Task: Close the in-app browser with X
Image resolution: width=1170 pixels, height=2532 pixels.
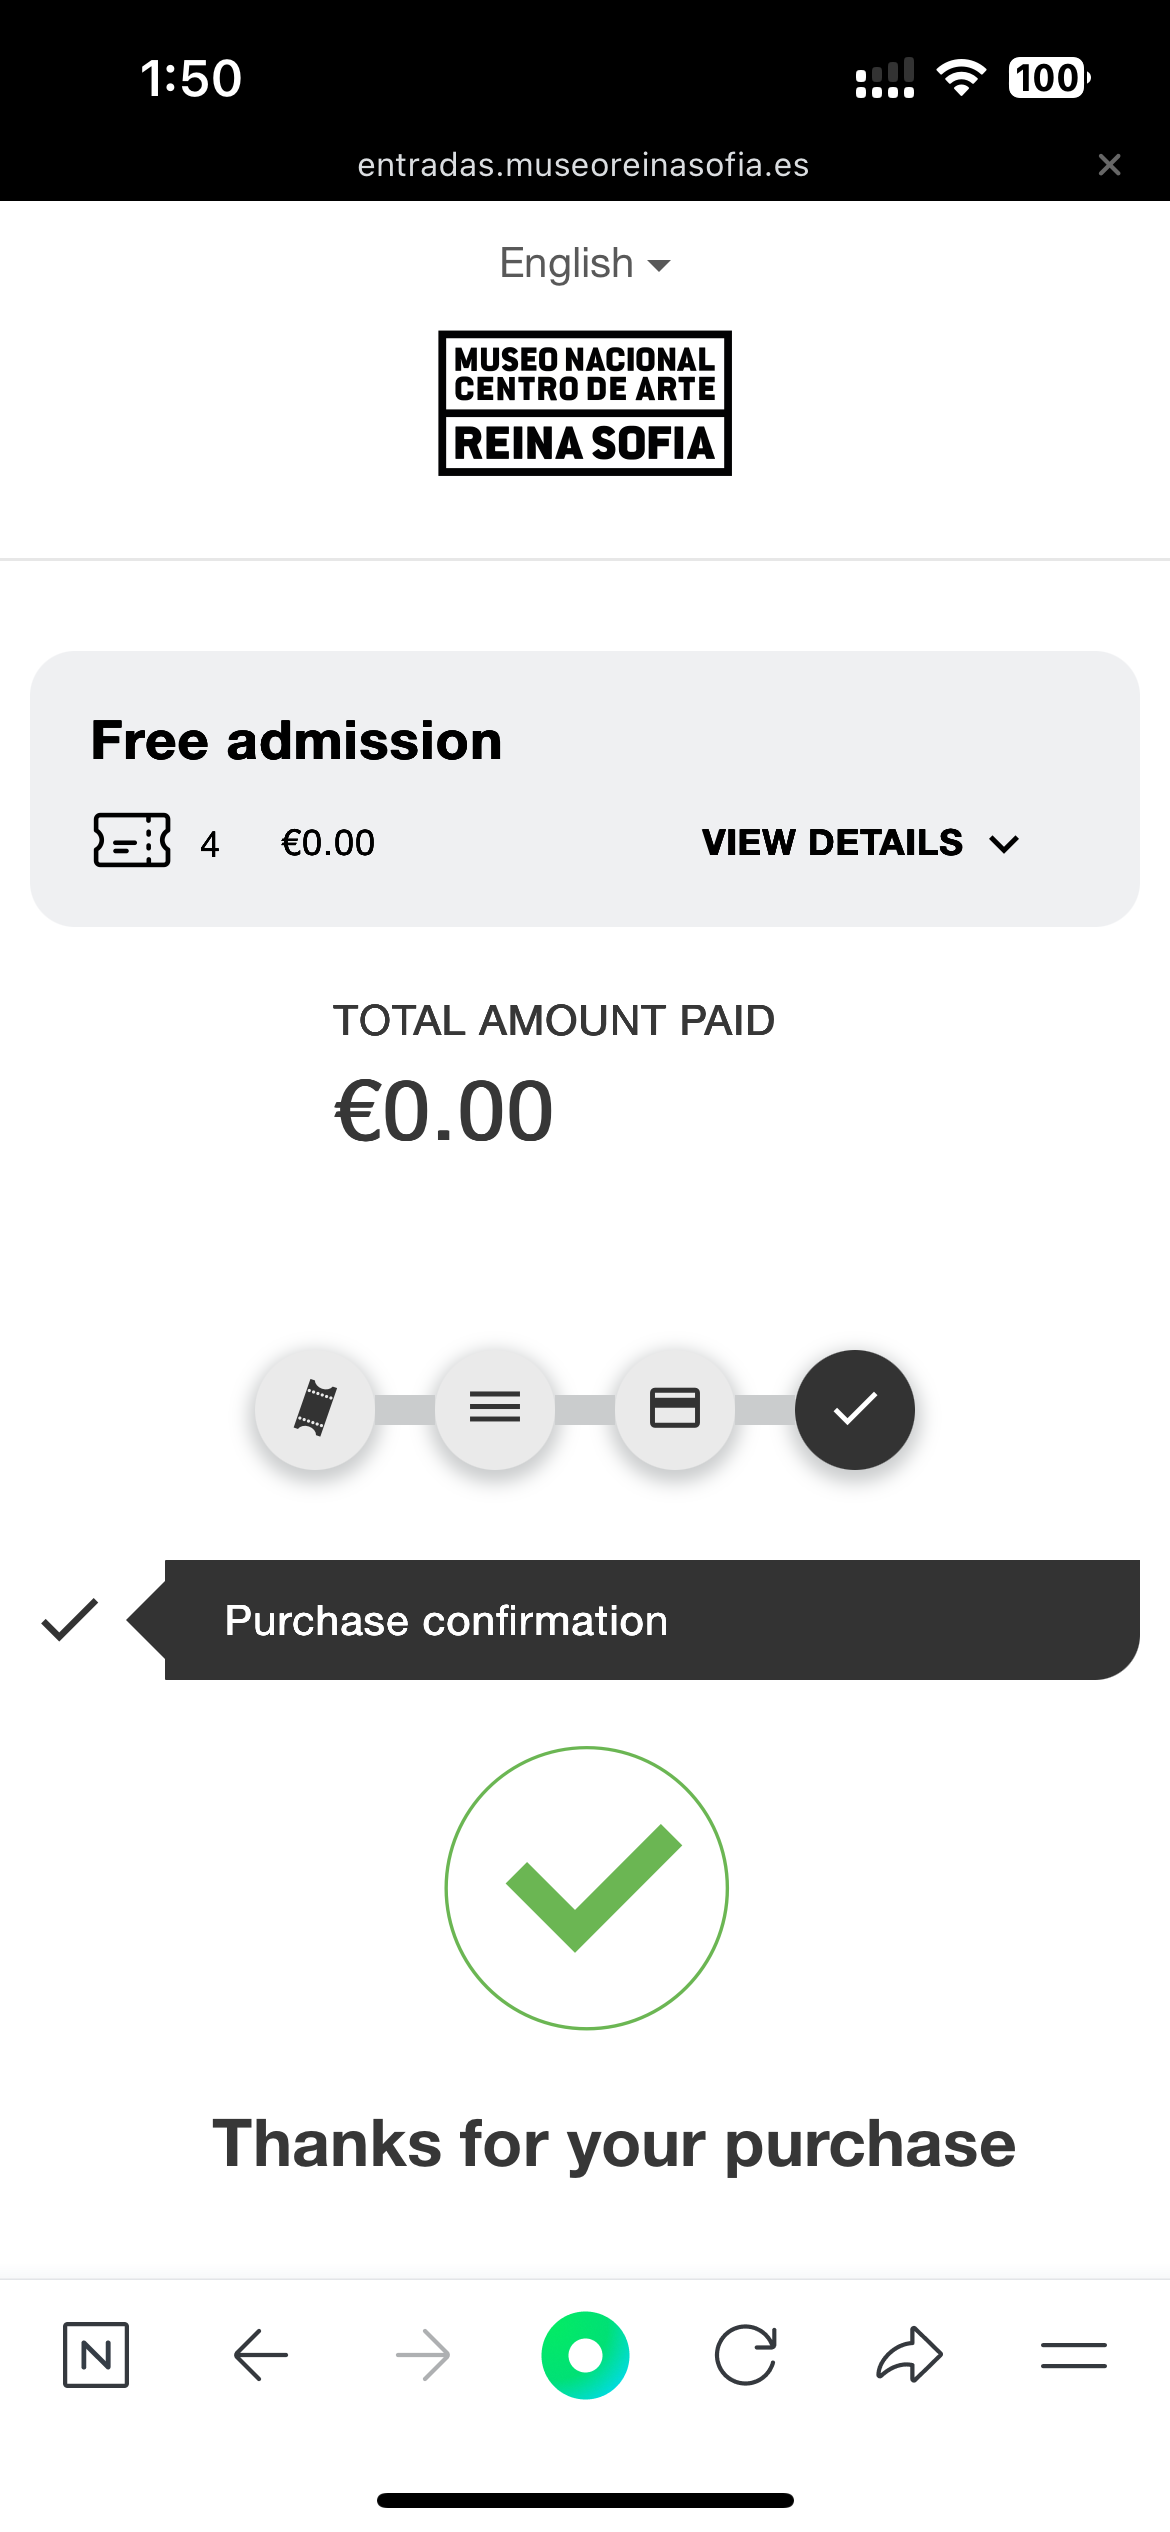Action: (1109, 165)
